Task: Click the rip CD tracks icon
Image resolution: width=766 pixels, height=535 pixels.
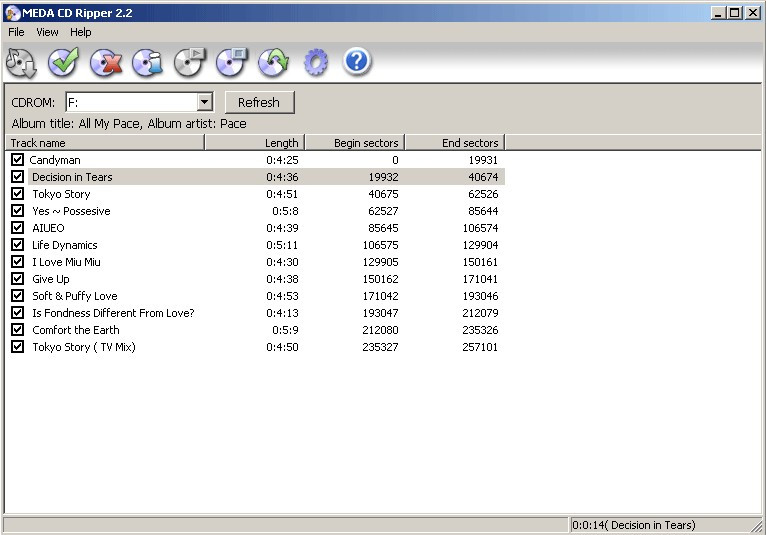Action: pos(21,63)
